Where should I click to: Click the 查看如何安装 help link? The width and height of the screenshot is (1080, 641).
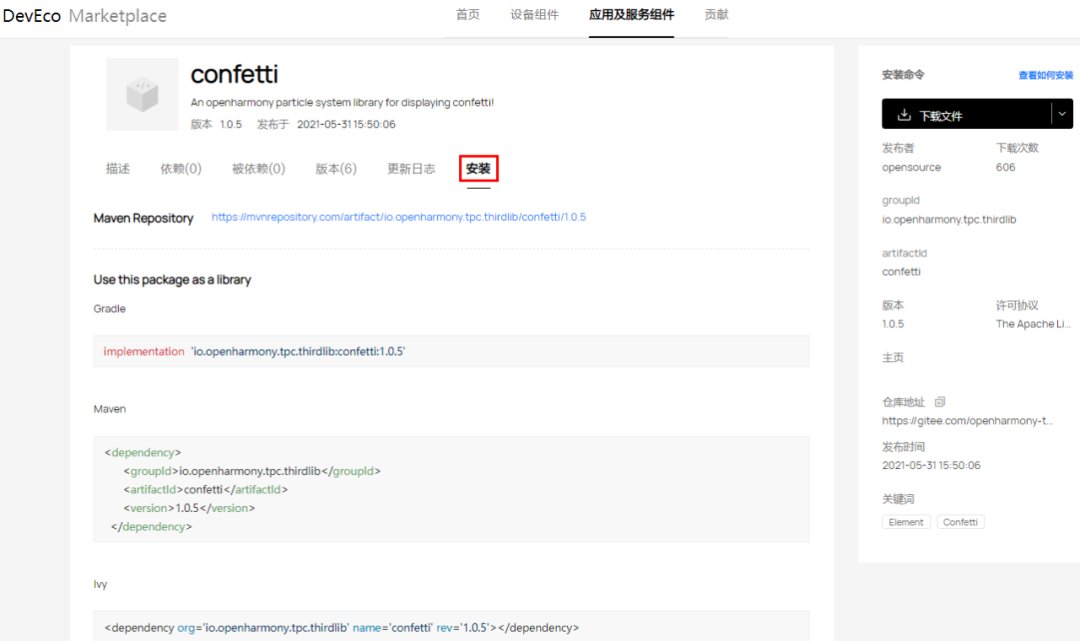click(x=1046, y=75)
